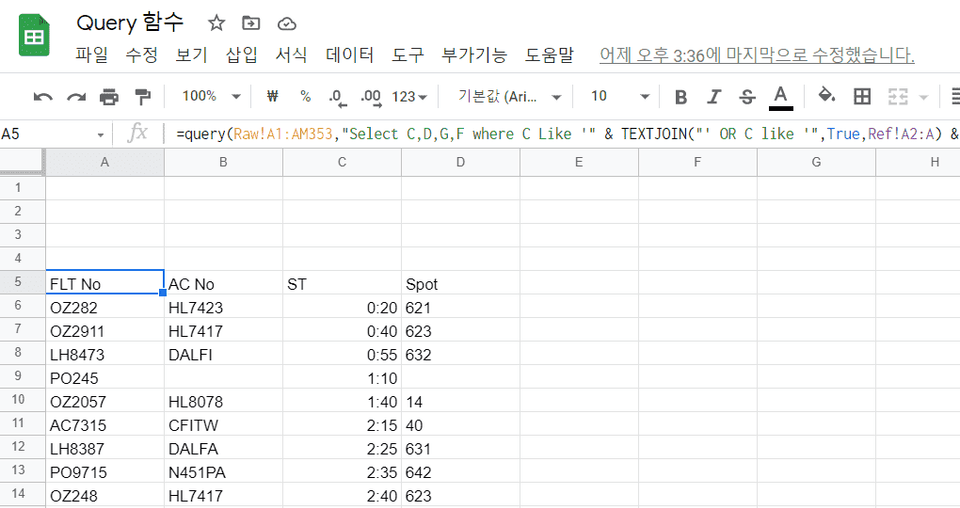Increase decimal places
This screenshot has height=508, width=960.
pyautogui.click(x=371, y=97)
